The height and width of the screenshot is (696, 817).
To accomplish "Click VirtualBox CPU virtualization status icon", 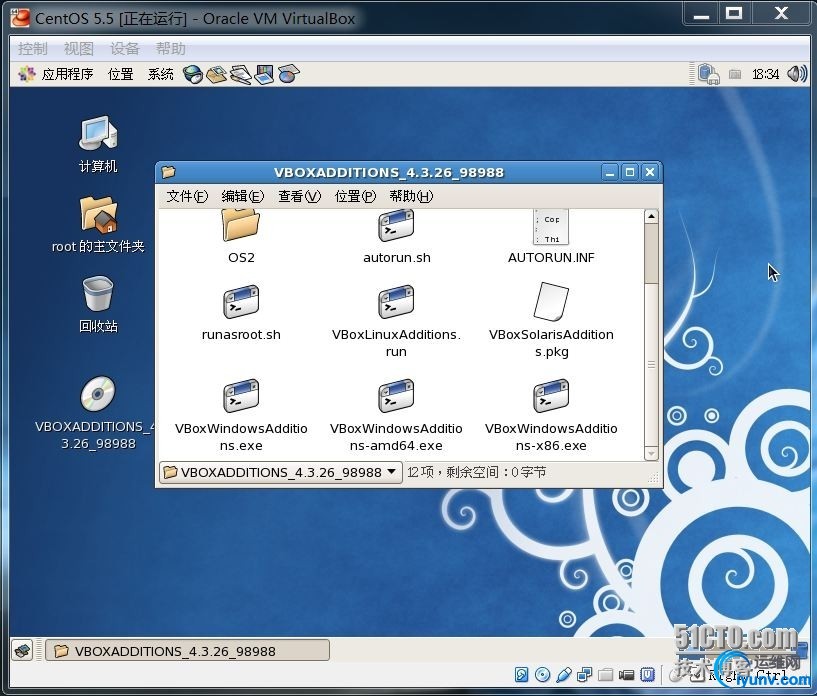I will [x=647, y=675].
